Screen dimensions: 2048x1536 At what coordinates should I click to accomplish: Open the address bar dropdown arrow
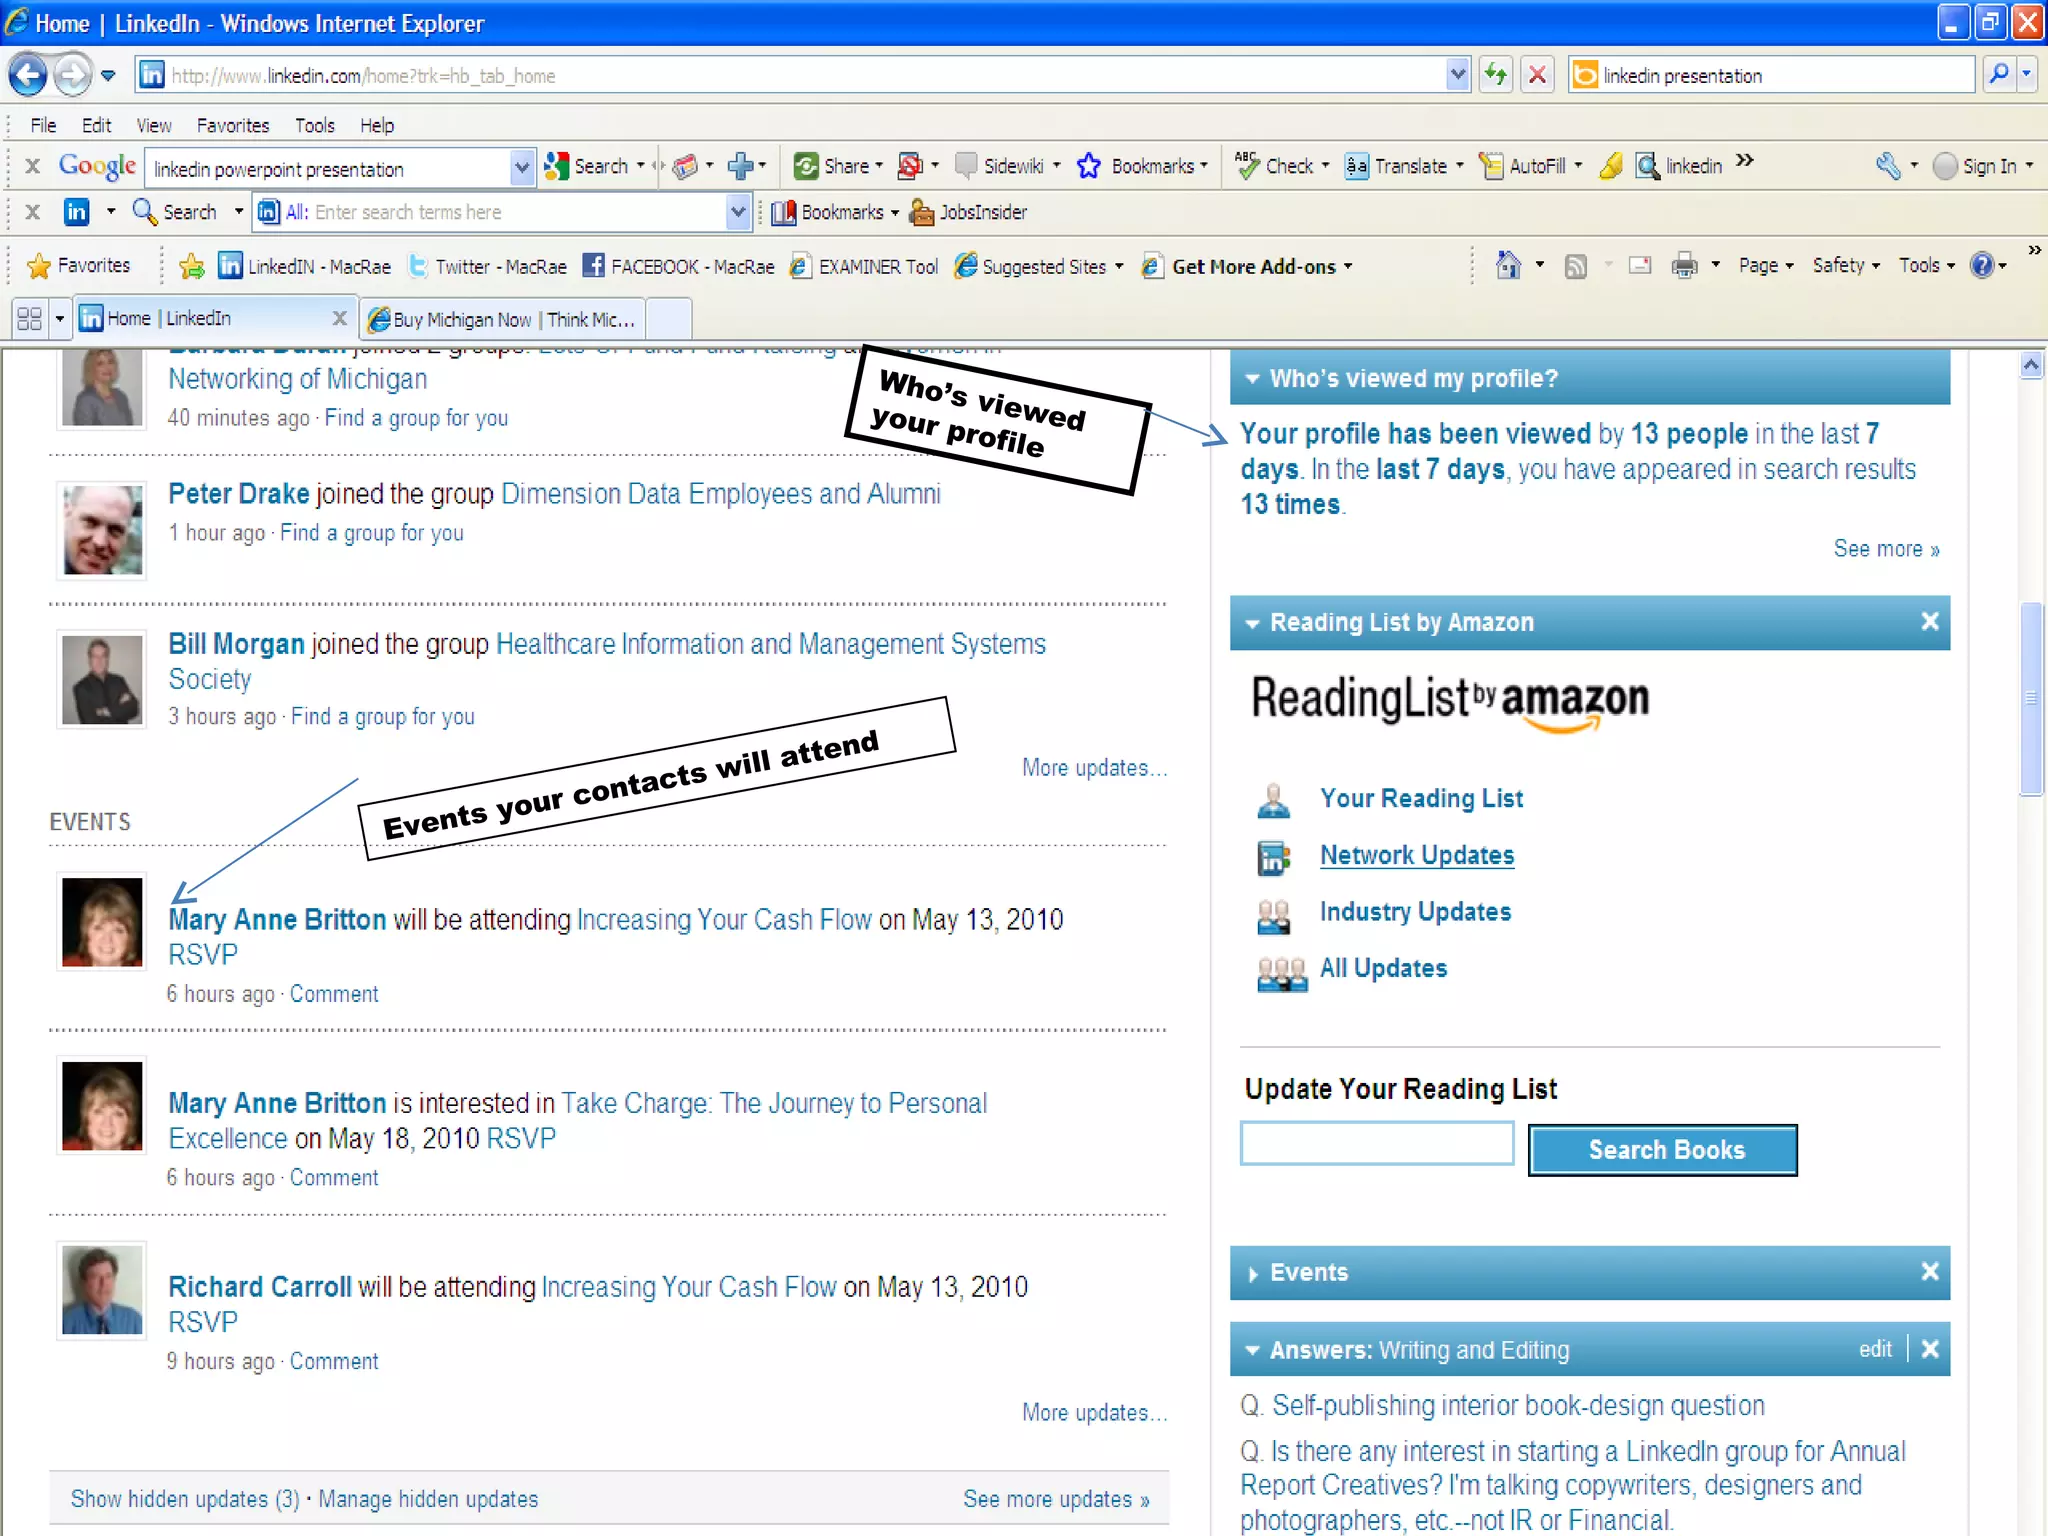tap(1457, 75)
